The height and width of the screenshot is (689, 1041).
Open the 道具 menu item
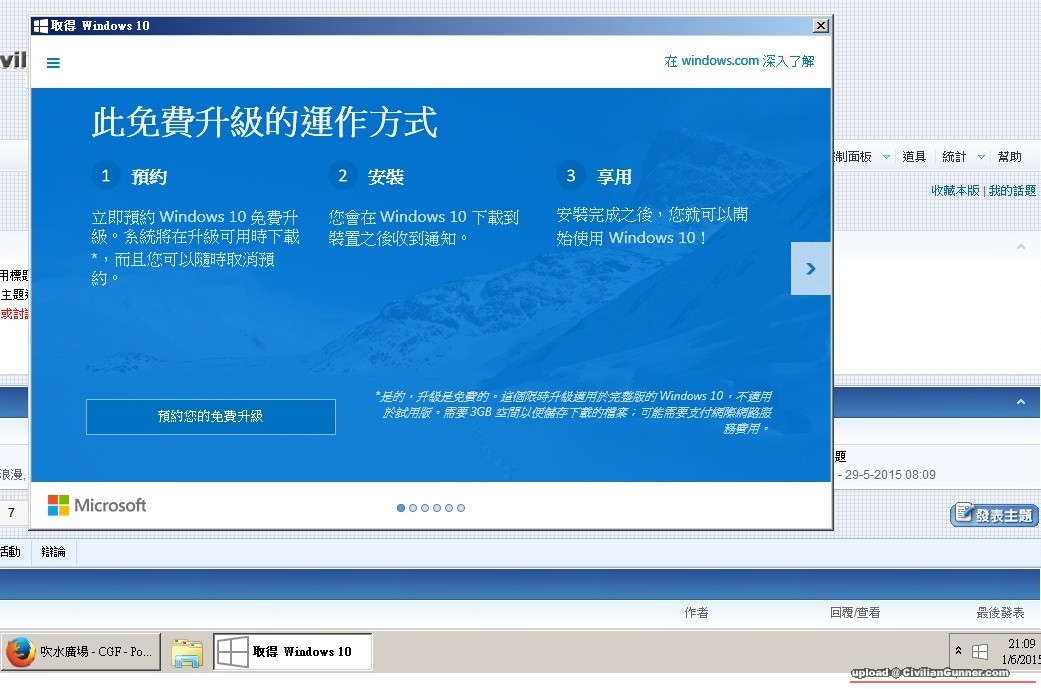tap(914, 157)
